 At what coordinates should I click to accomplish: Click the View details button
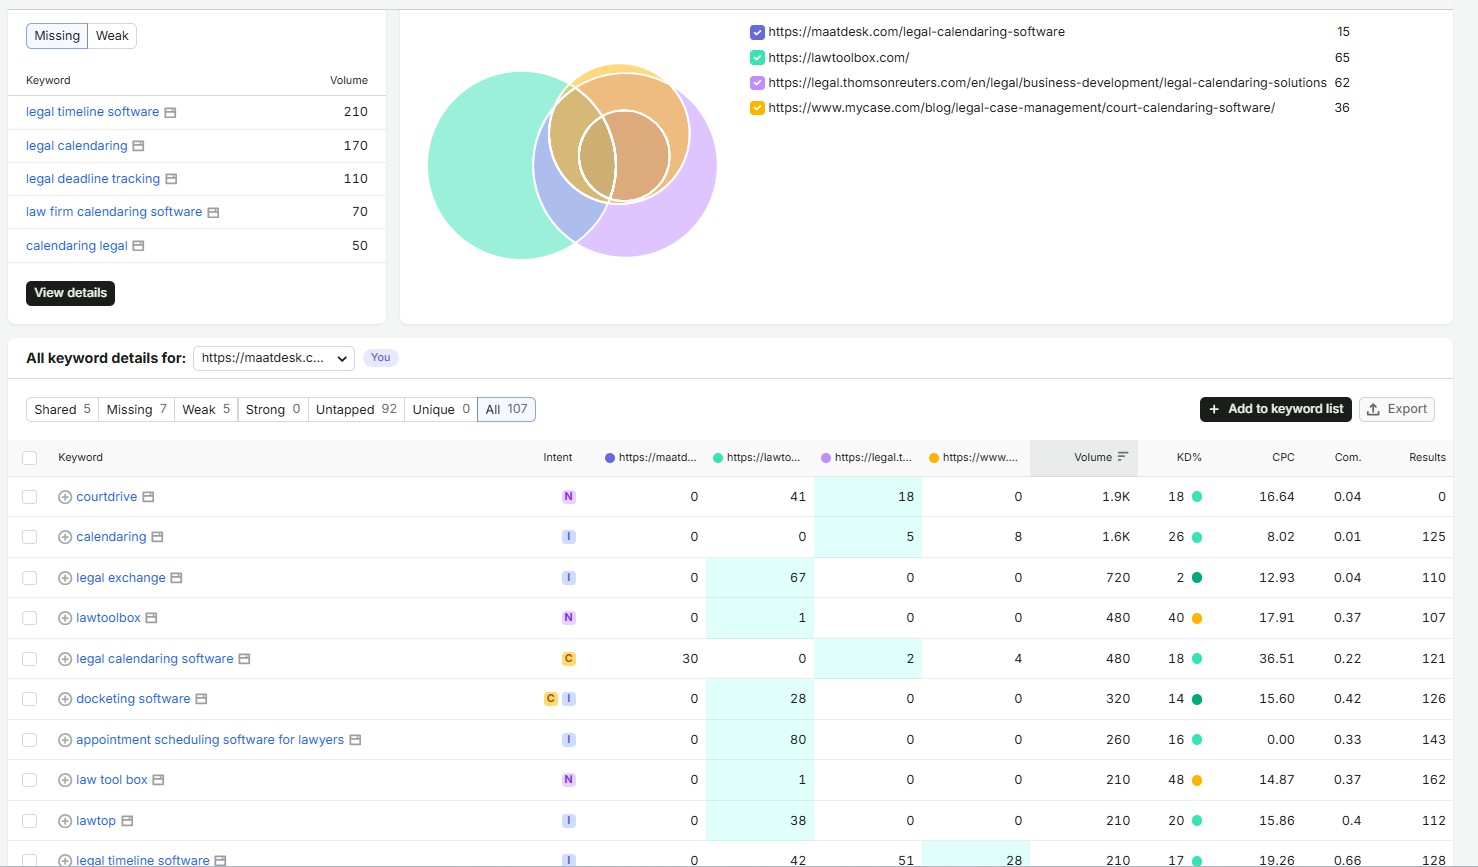coord(70,293)
